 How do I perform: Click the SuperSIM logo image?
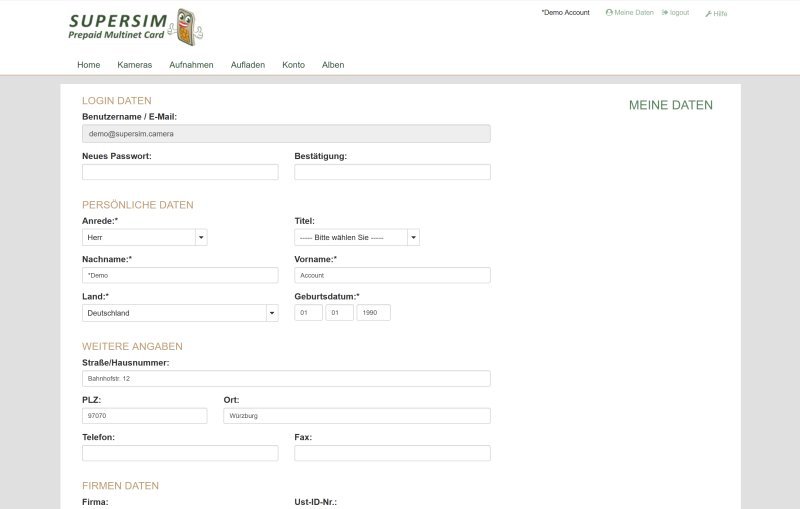pos(135,27)
